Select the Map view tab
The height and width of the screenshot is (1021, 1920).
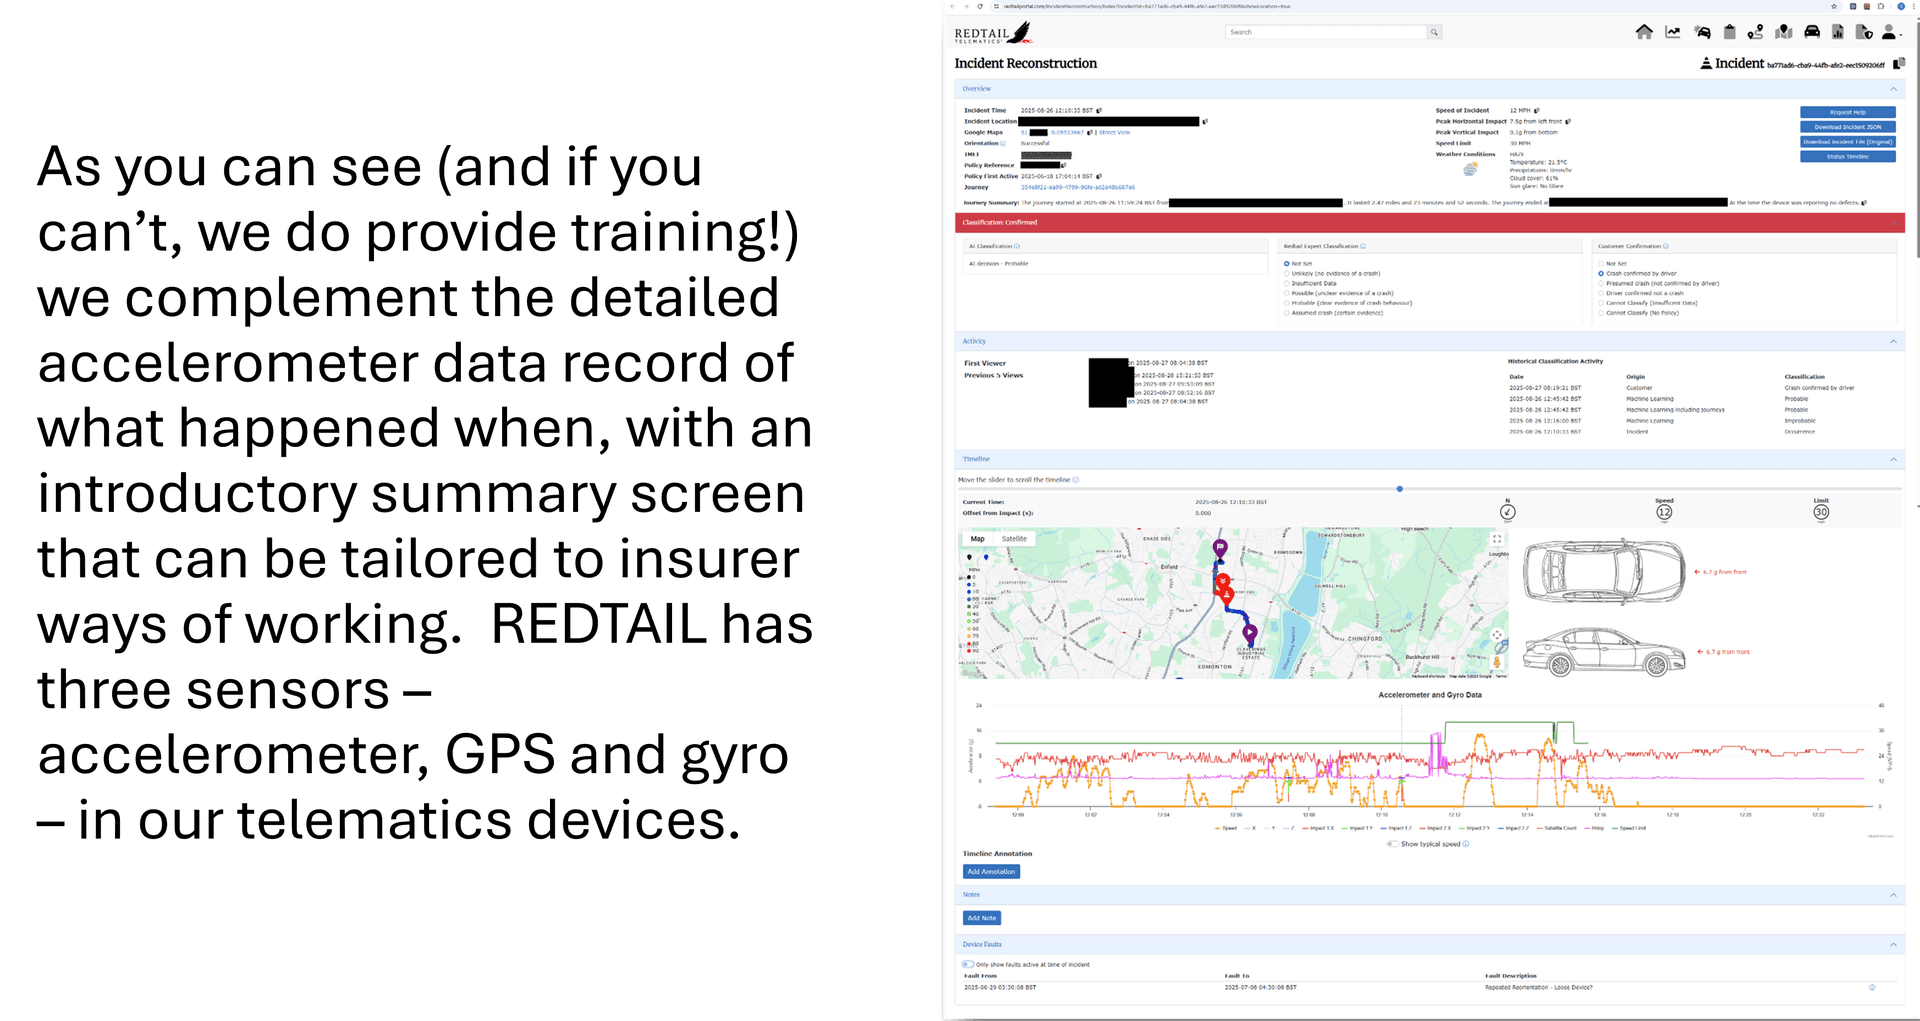click(x=977, y=539)
